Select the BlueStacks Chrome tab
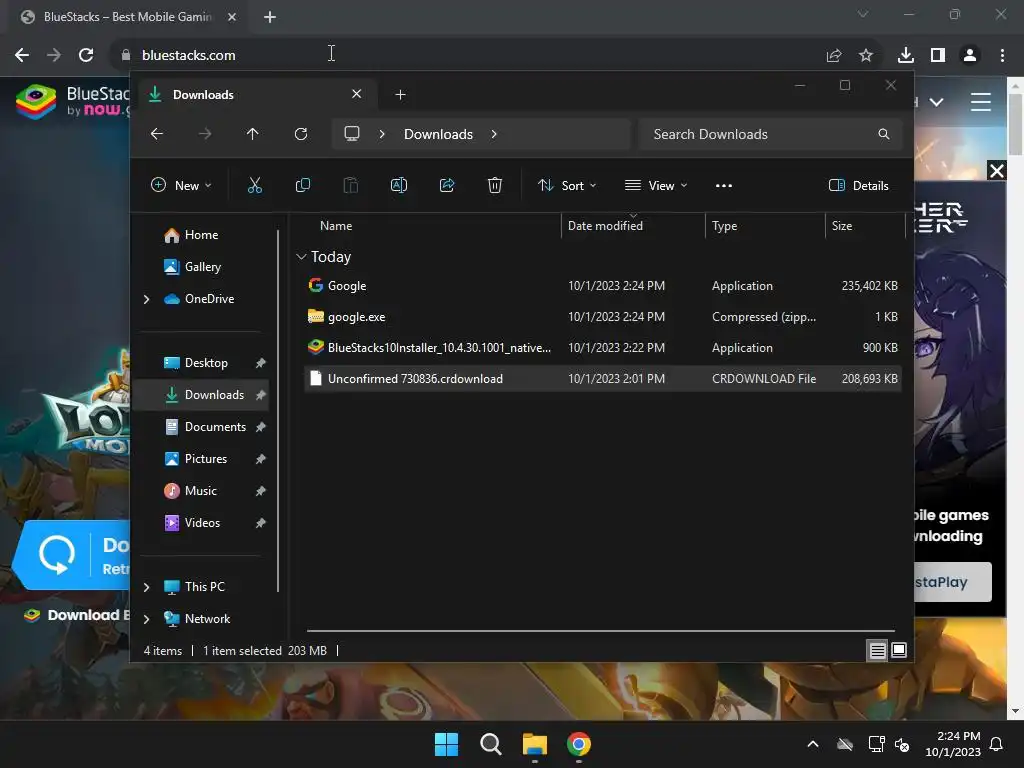The width and height of the screenshot is (1024, 768). 127,17
